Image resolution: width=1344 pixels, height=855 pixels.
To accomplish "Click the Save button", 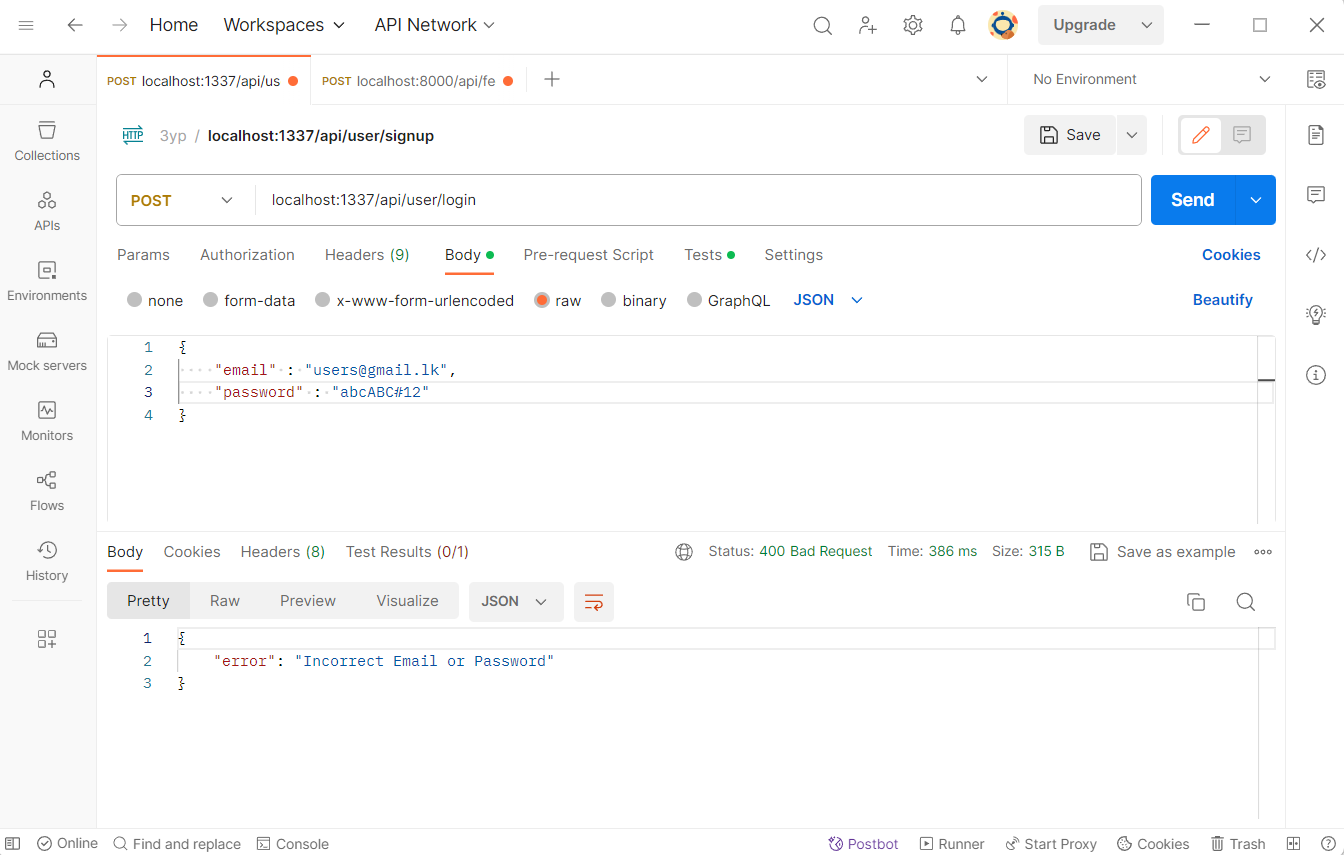I will coord(1070,135).
